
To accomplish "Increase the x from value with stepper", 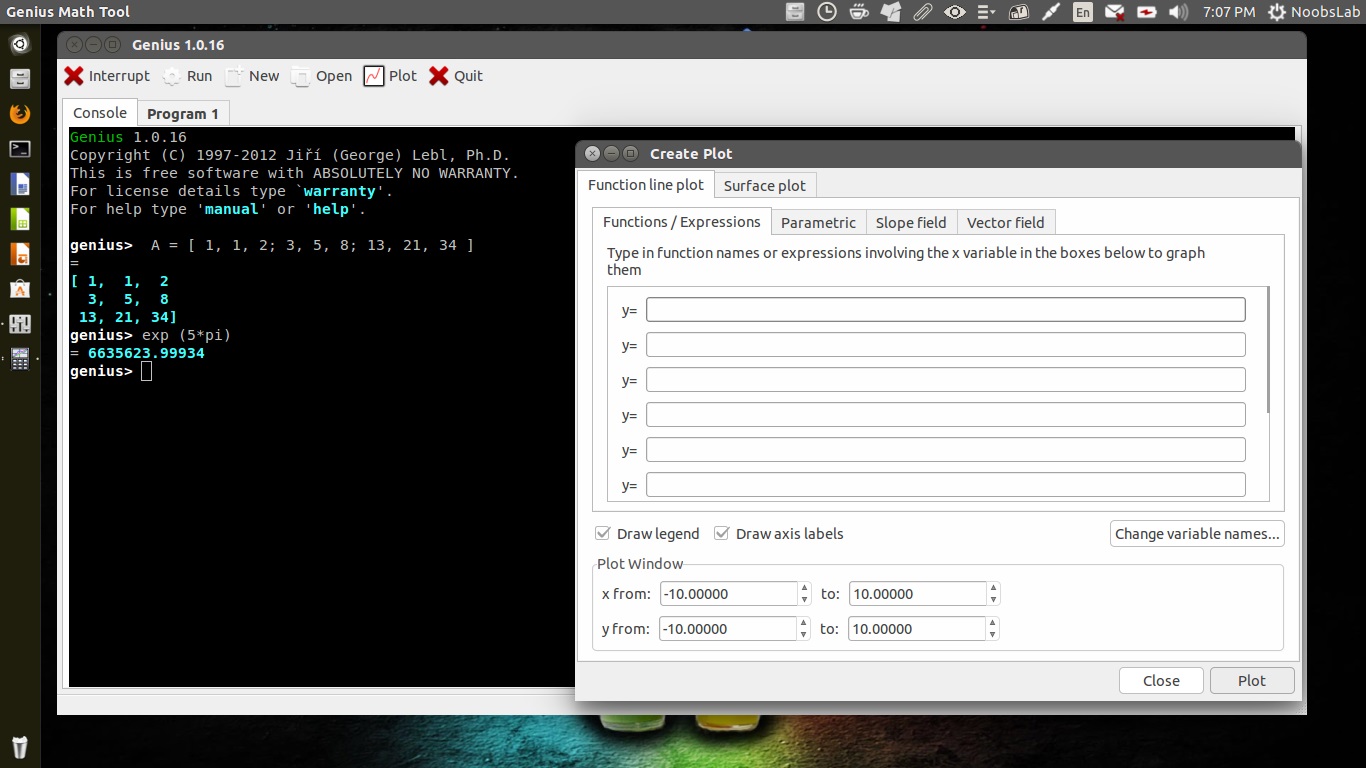I will point(805,588).
